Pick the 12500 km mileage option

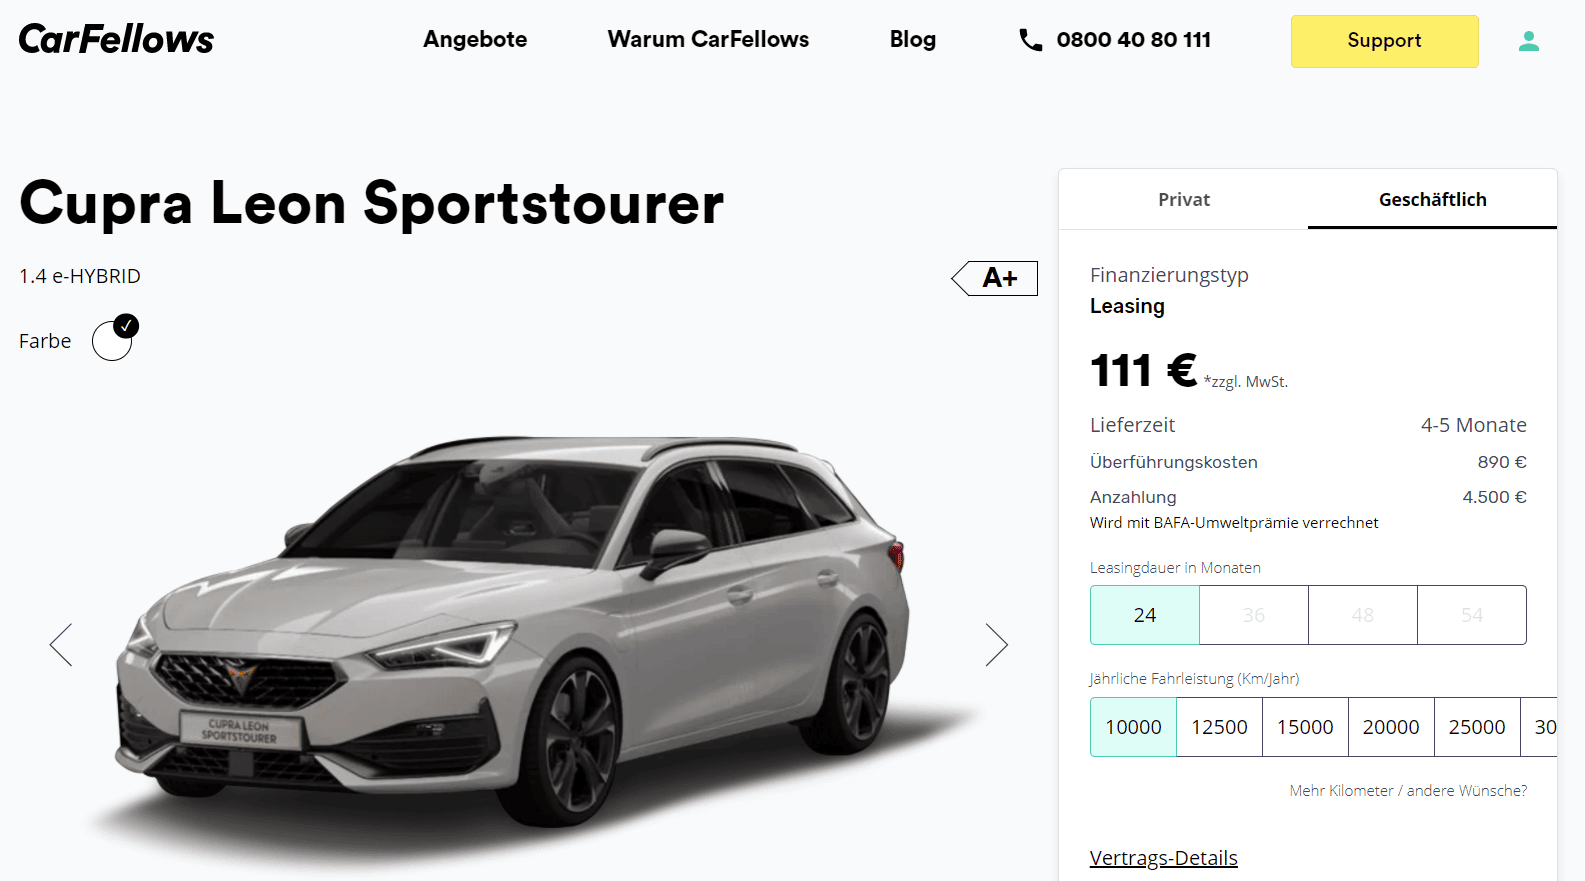1219,727
